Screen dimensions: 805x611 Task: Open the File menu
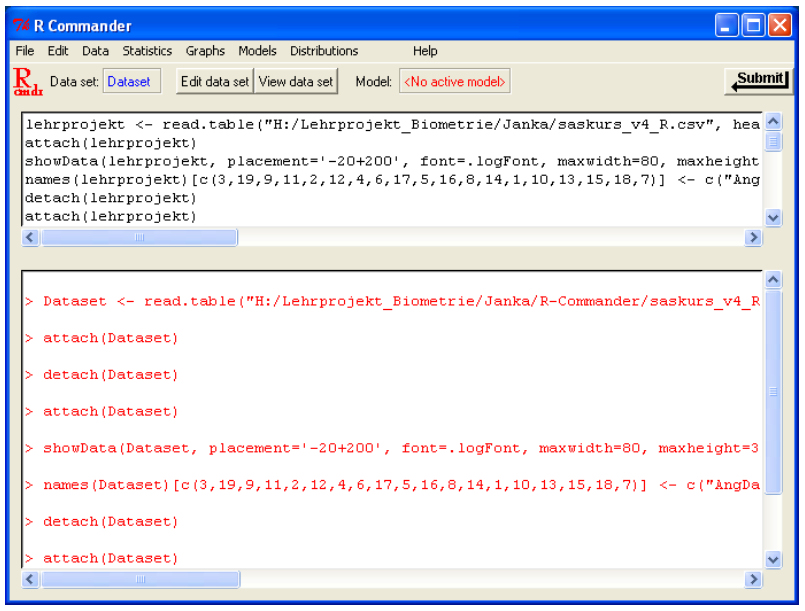pyautogui.click(x=25, y=51)
